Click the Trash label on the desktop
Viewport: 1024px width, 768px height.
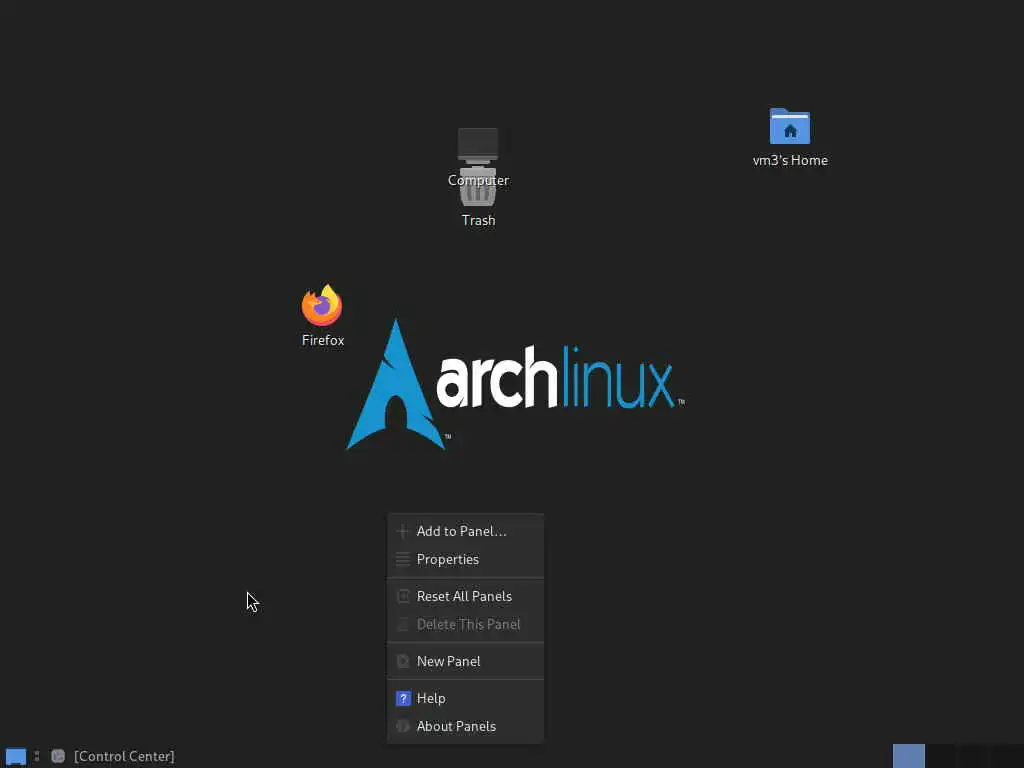(x=479, y=221)
